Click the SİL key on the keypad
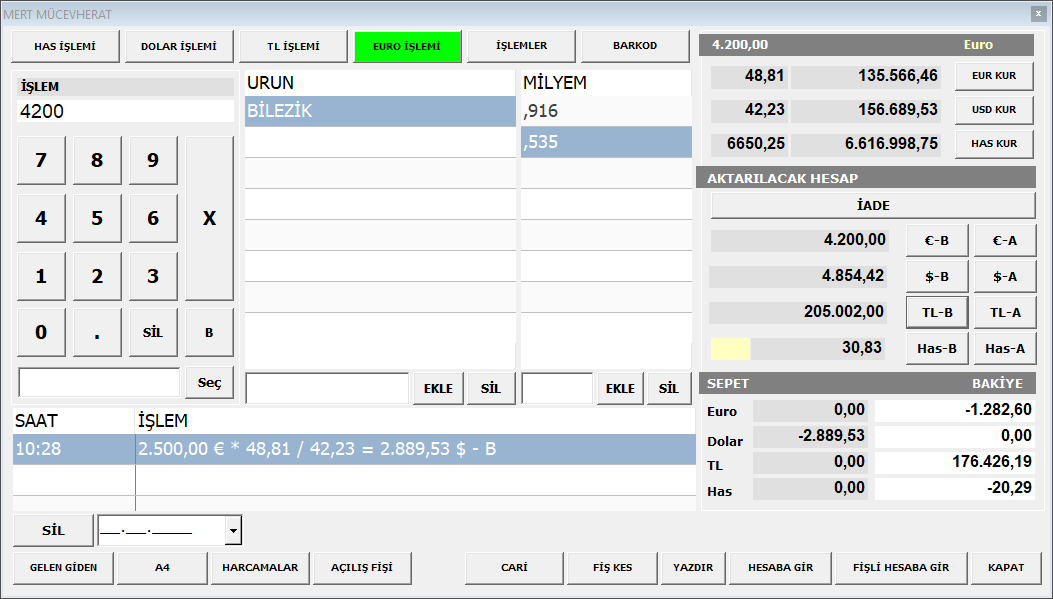 coord(153,333)
